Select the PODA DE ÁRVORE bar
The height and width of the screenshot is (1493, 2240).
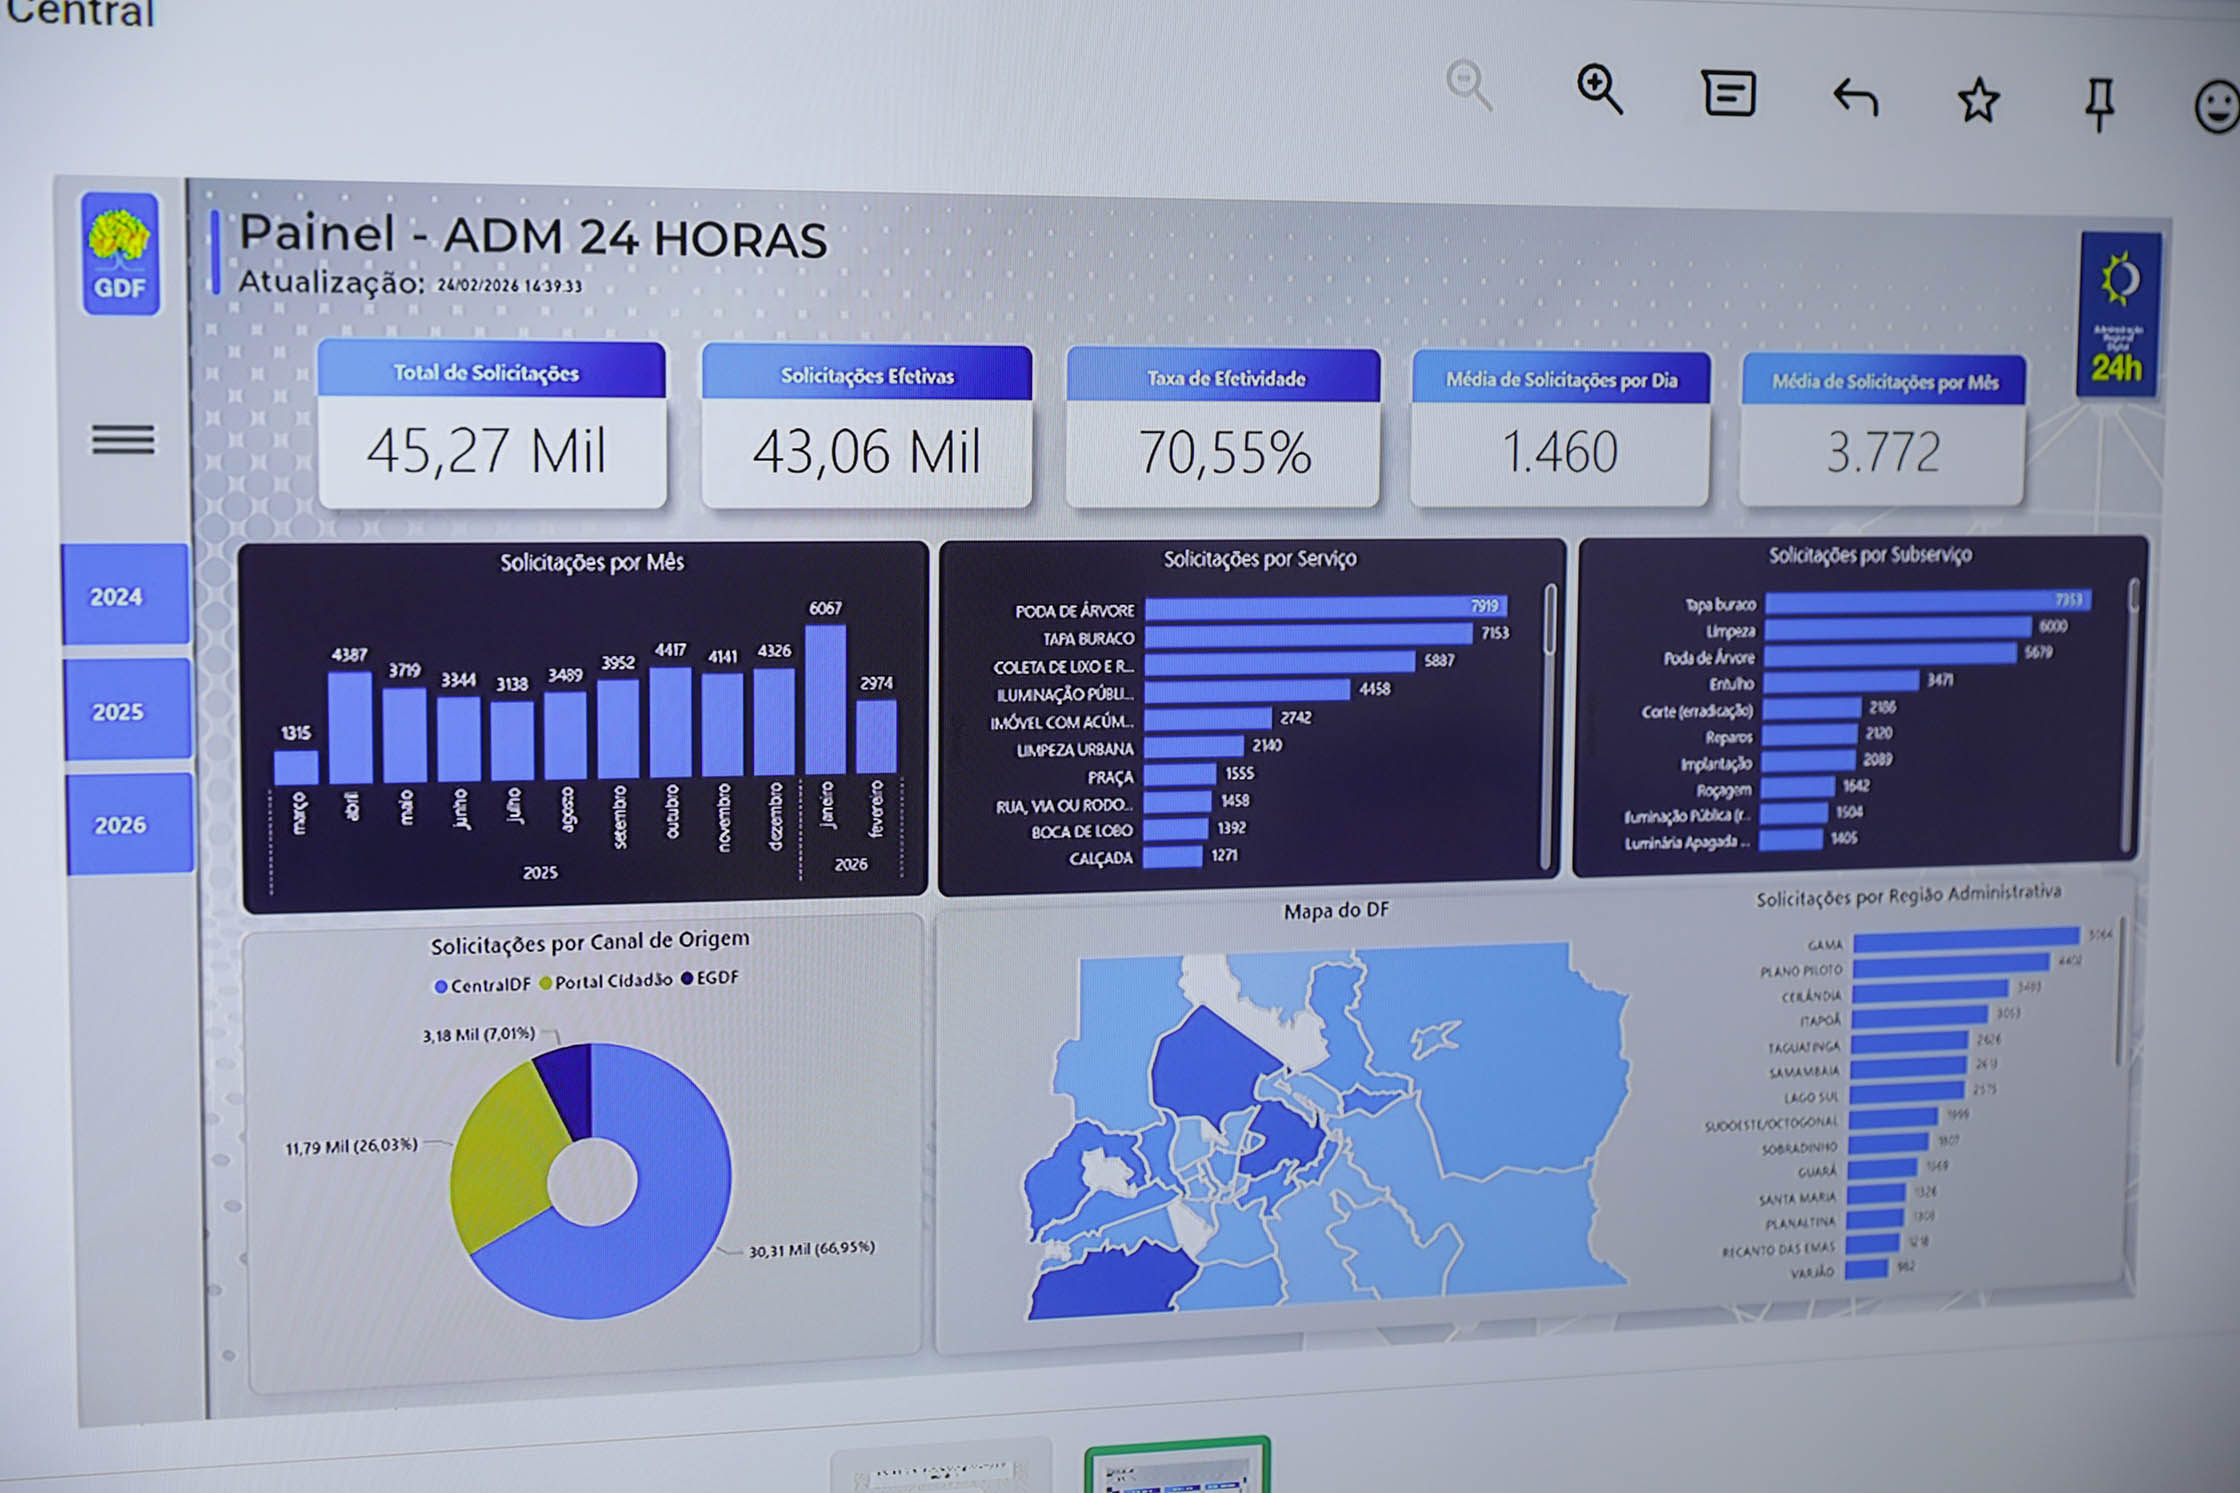1320,606
